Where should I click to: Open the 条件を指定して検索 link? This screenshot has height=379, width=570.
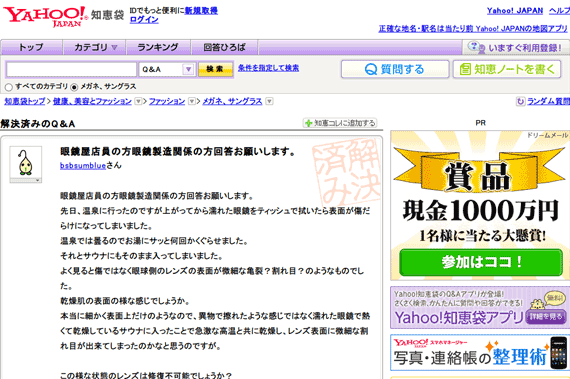(268, 68)
